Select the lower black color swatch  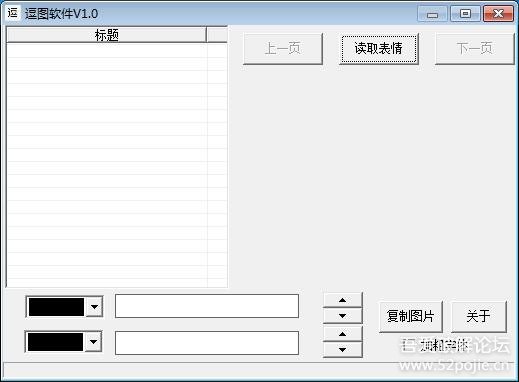coord(55,342)
